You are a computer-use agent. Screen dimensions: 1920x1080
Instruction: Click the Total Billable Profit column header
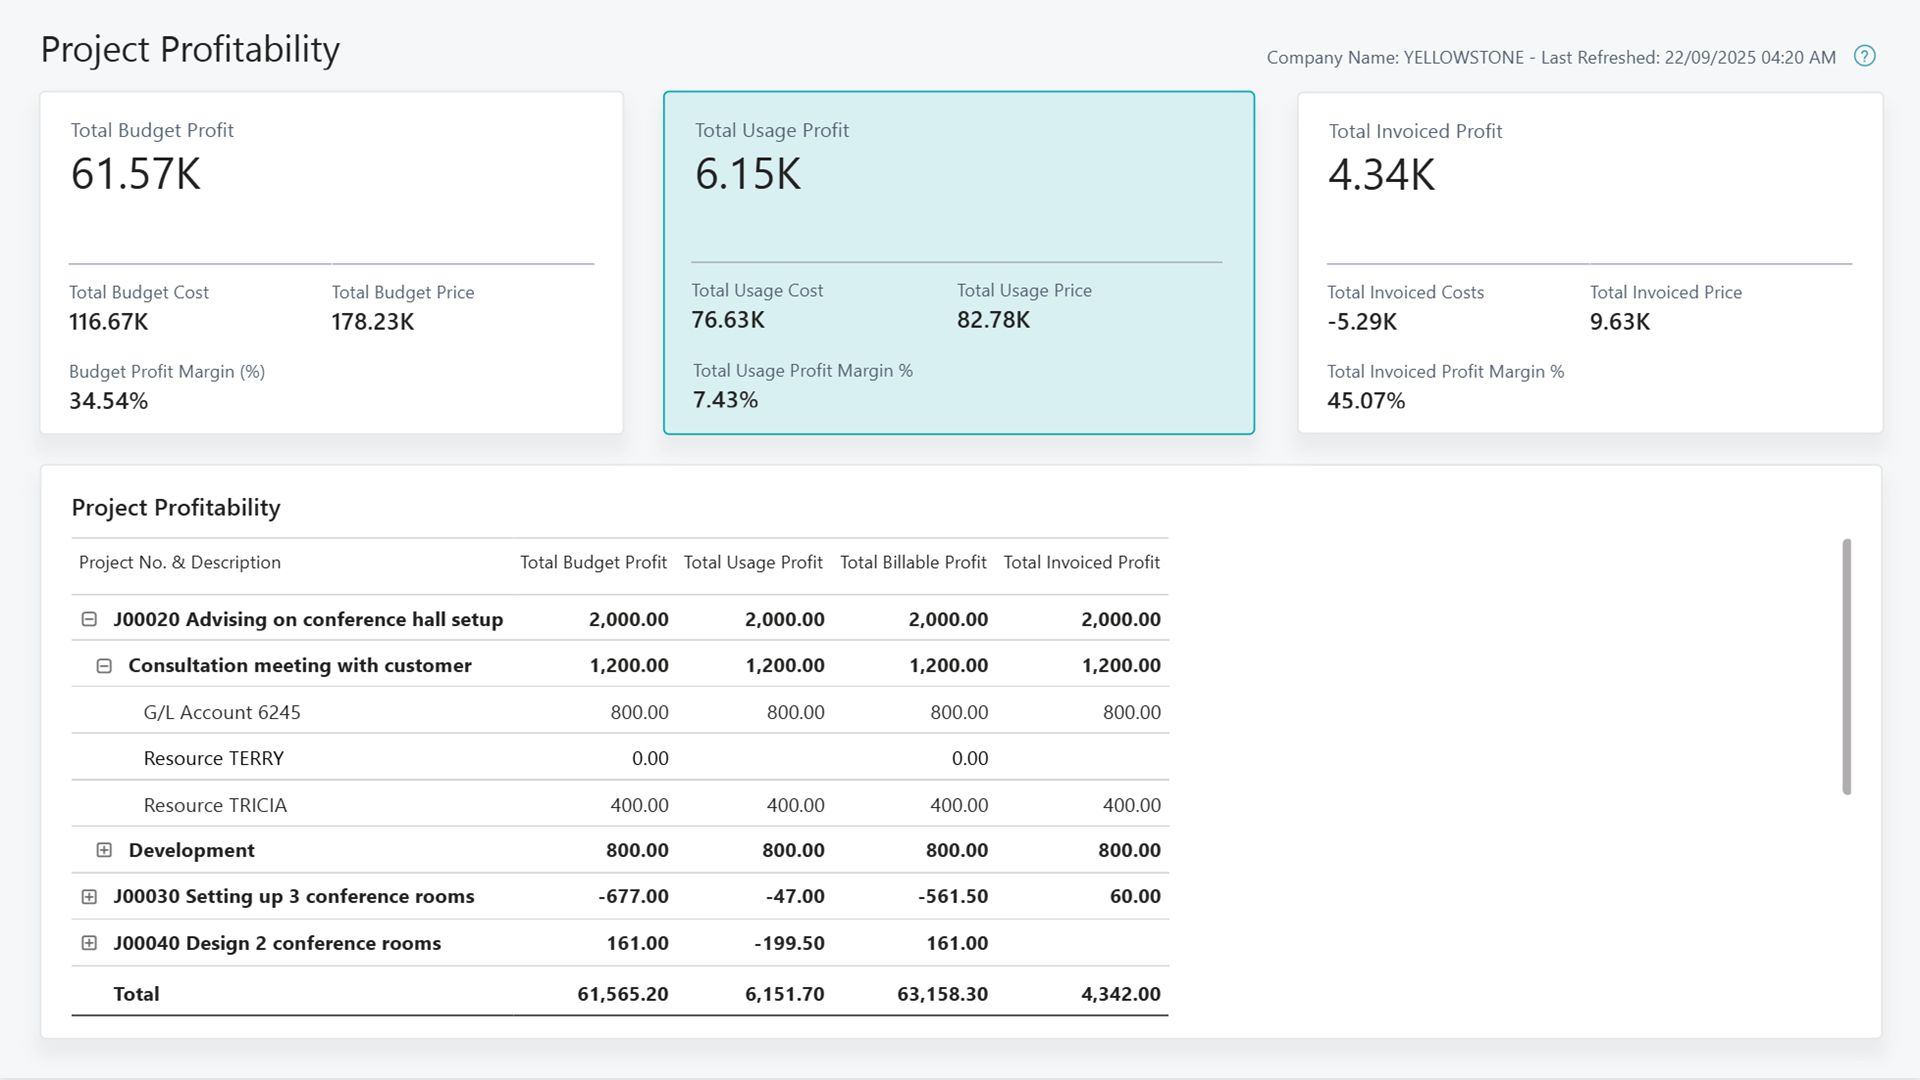tap(913, 562)
